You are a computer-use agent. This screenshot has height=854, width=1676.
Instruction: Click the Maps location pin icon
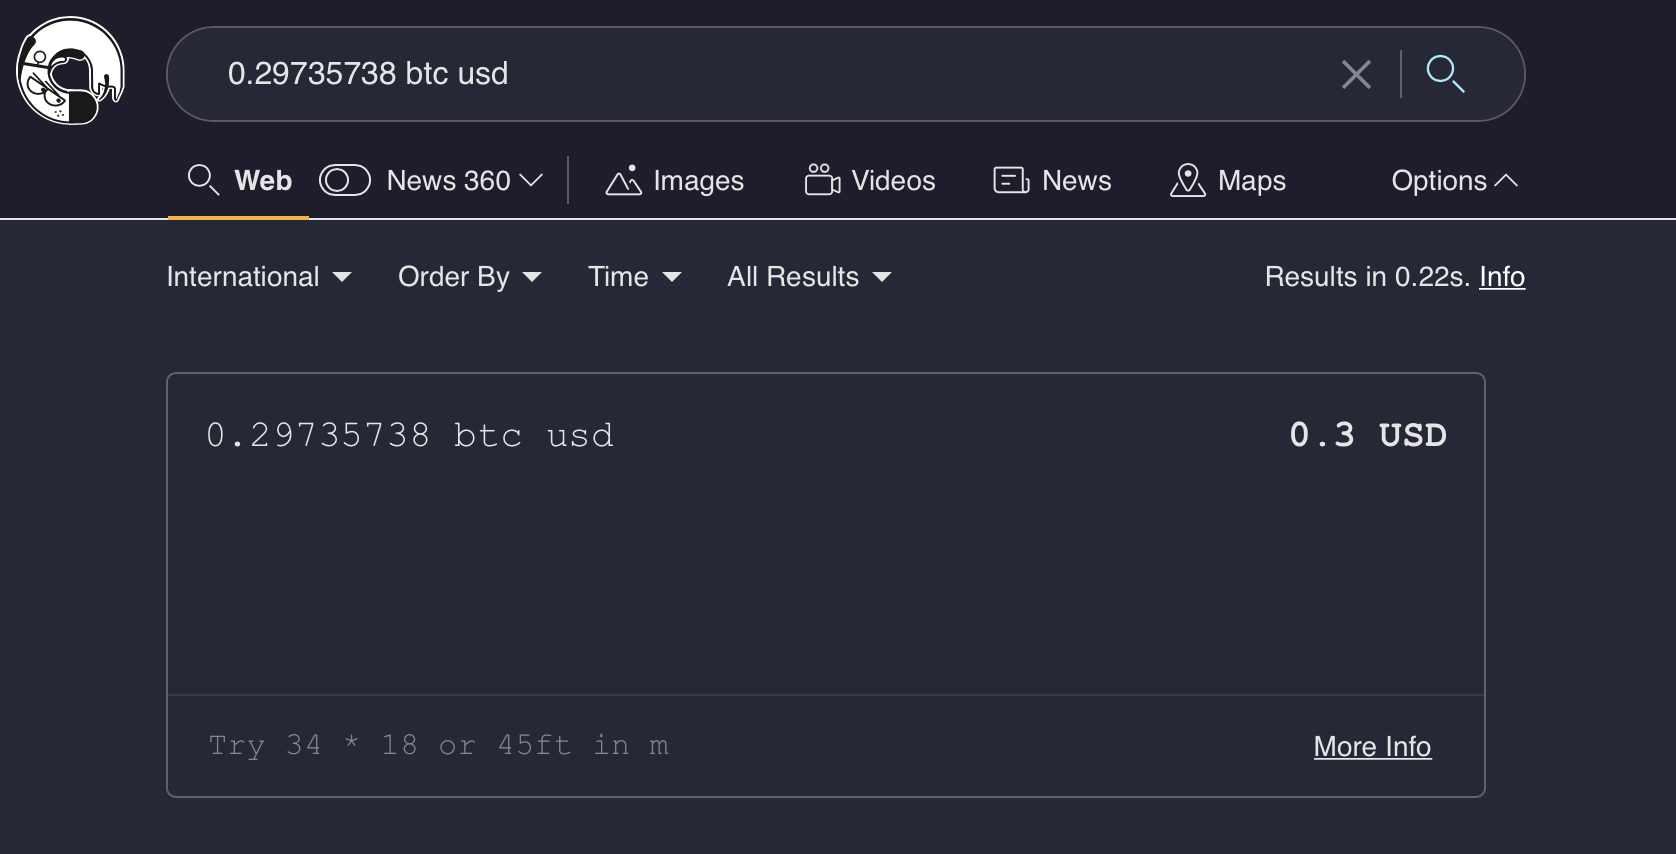[1187, 180]
